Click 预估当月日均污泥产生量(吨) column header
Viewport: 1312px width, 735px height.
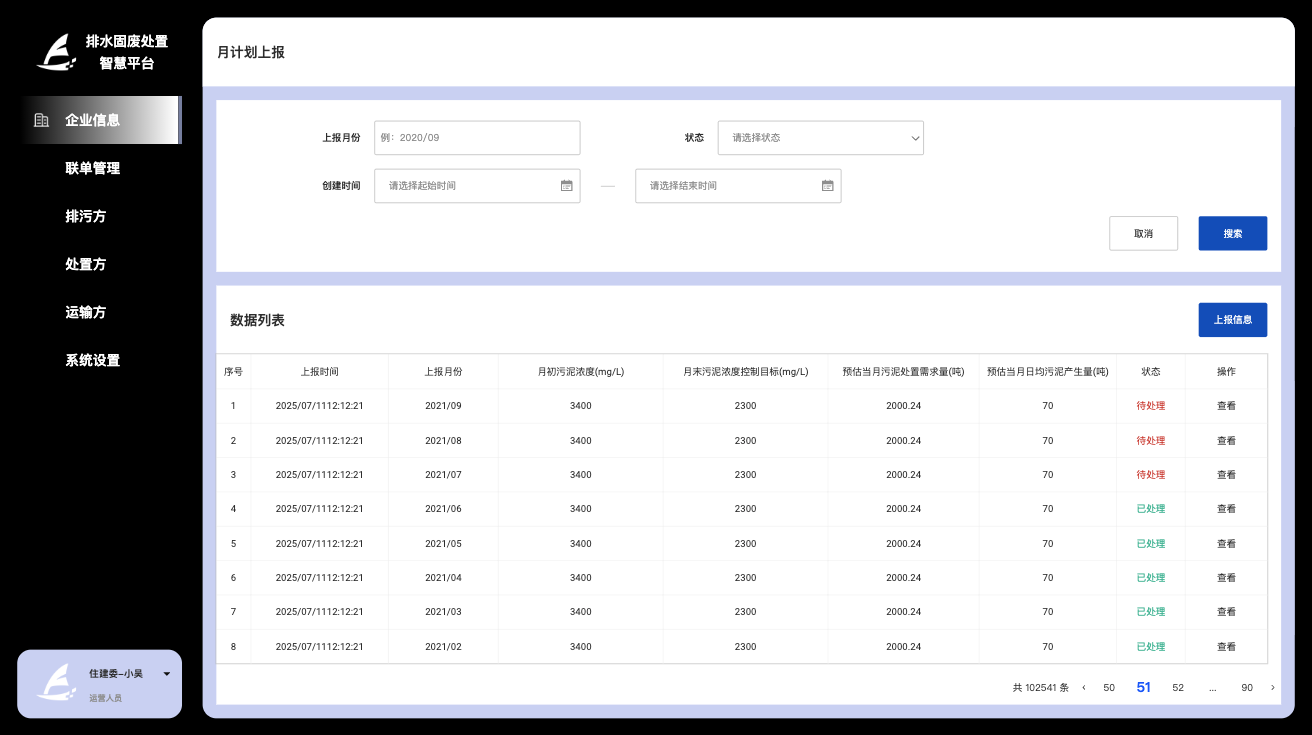(x=1048, y=371)
